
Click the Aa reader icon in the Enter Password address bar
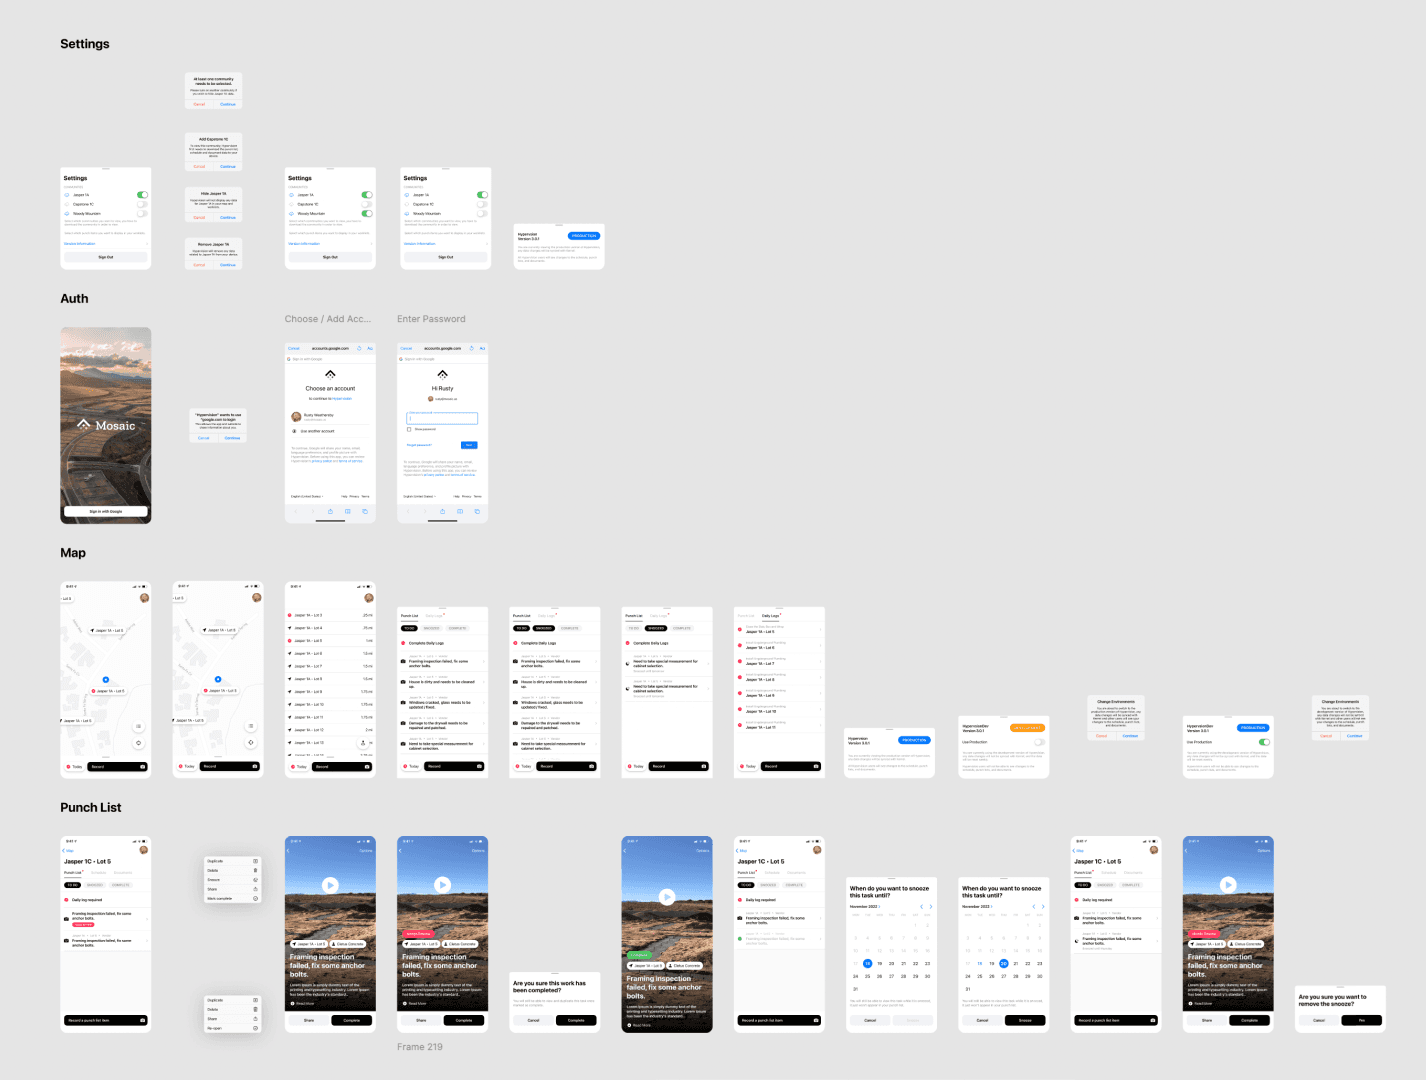pos(482,349)
